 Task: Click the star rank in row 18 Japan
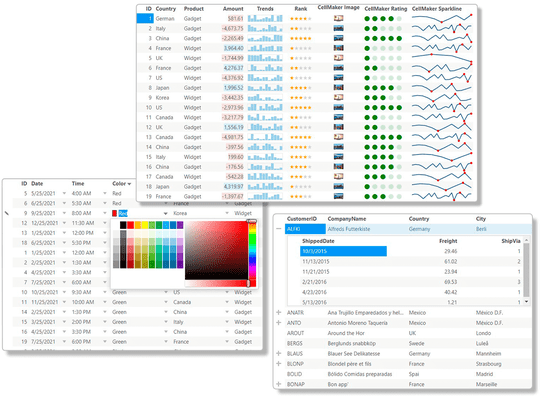301,186
